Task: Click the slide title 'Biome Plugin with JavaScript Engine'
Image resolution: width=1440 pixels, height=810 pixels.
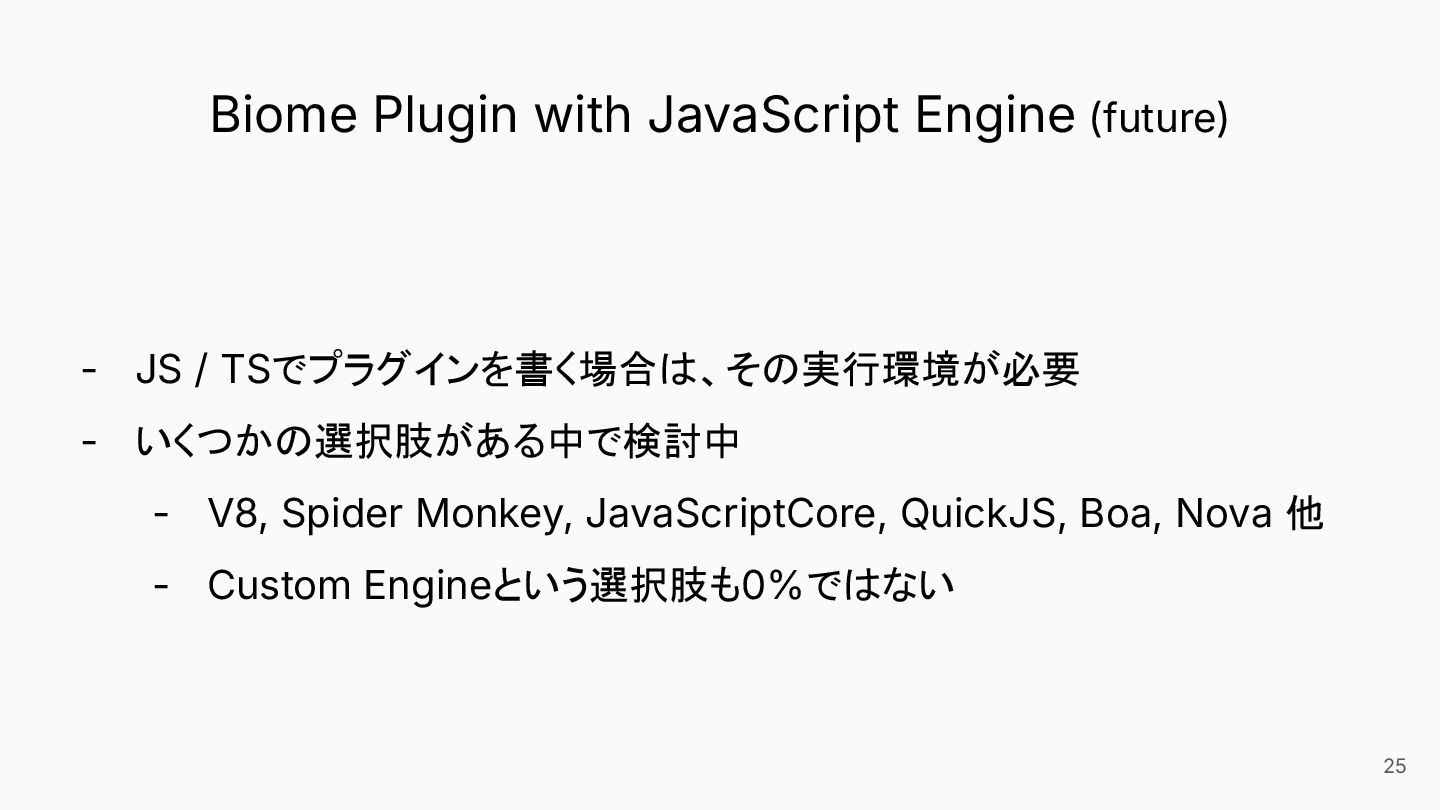Action: click(642, 115)
